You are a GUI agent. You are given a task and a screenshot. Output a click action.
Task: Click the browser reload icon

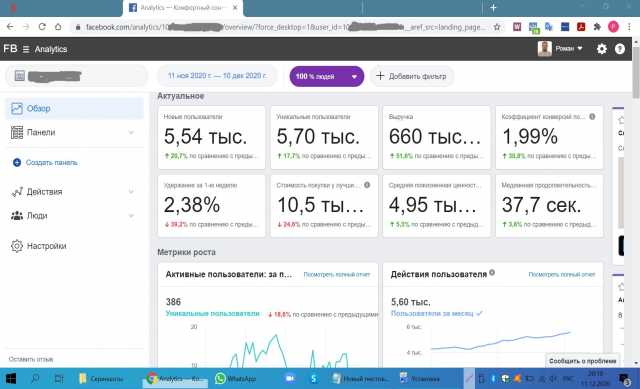pos(42,27)
